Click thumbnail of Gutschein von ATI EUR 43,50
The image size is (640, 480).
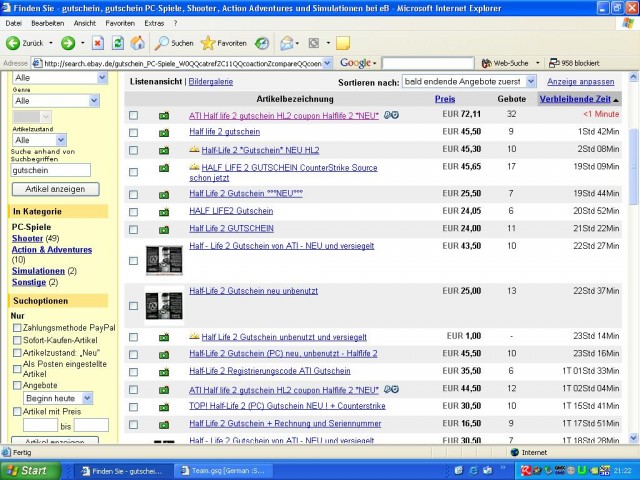point(164,260)
